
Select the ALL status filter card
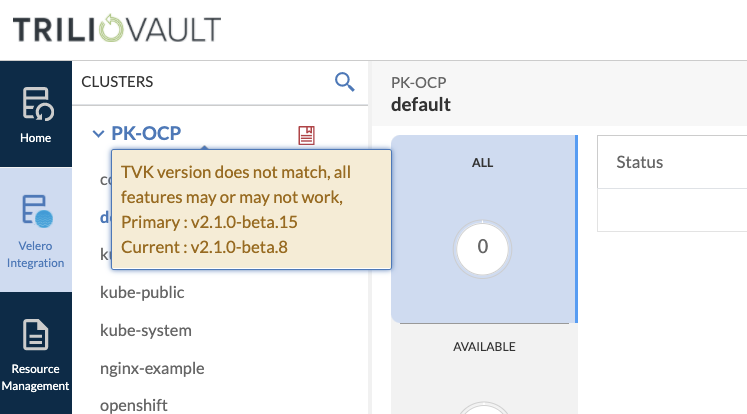pyautogui.click(x=483, y=228)
